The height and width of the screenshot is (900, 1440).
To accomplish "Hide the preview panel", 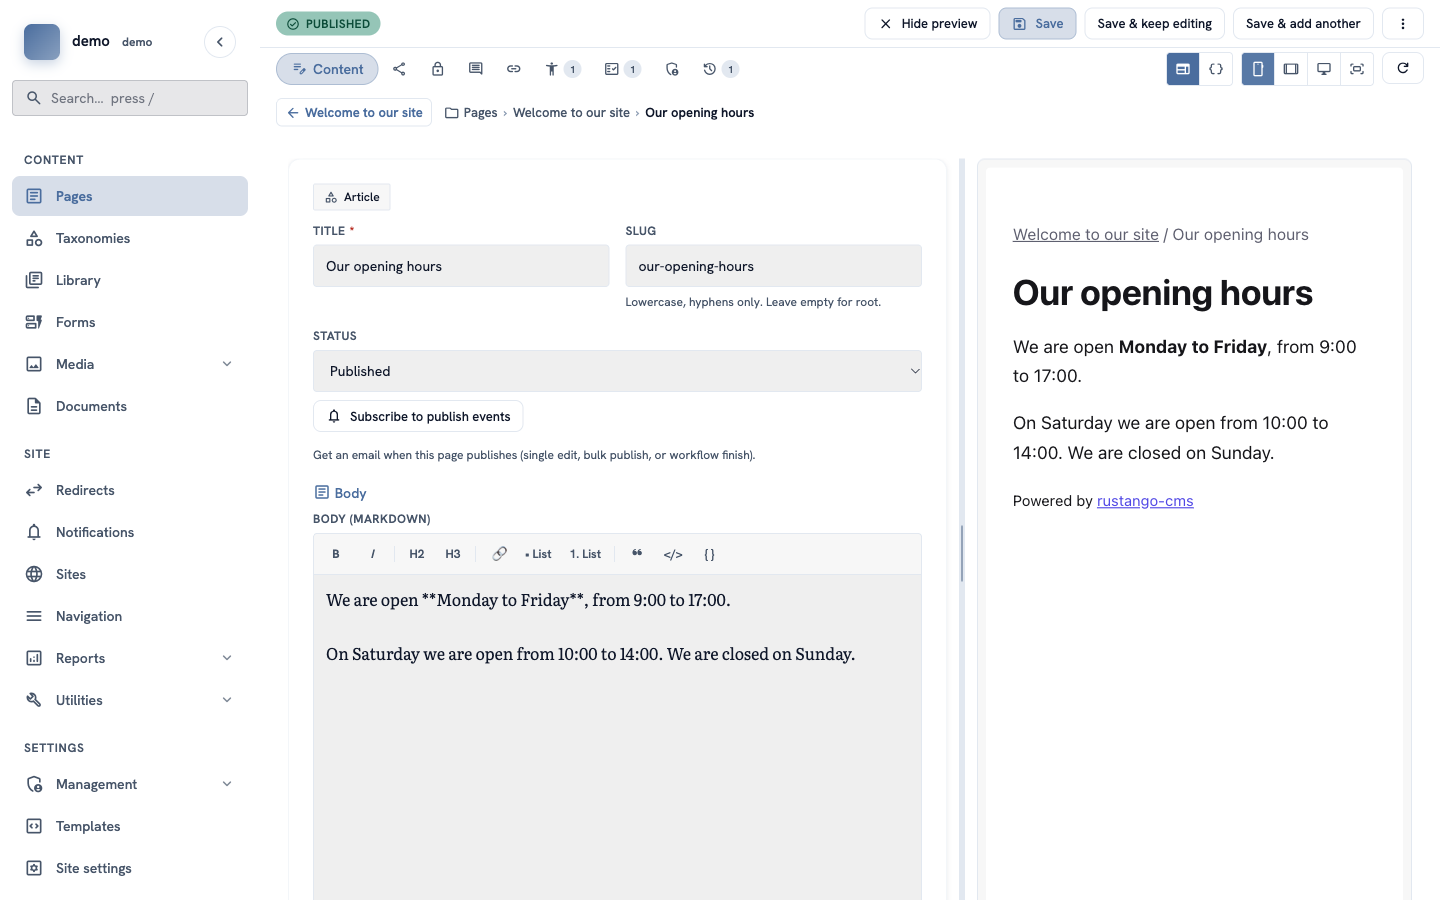I will point(927,24).
